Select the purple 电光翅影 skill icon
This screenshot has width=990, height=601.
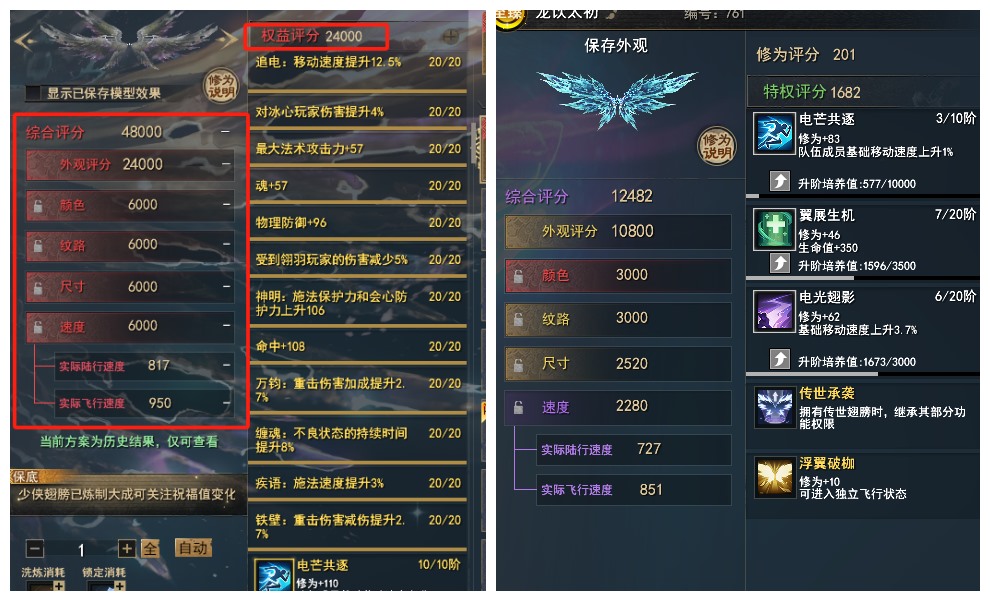773,311
